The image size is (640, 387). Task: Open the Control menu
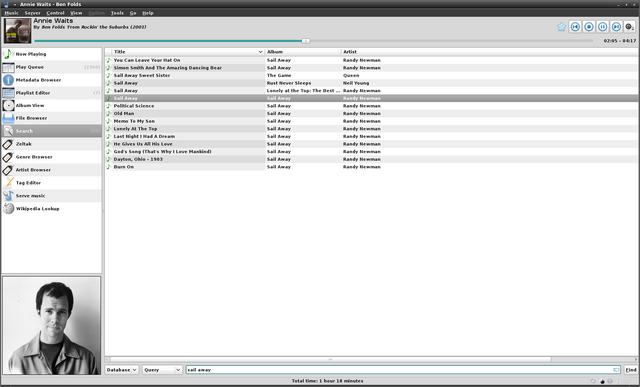click(x=56, y=13)
